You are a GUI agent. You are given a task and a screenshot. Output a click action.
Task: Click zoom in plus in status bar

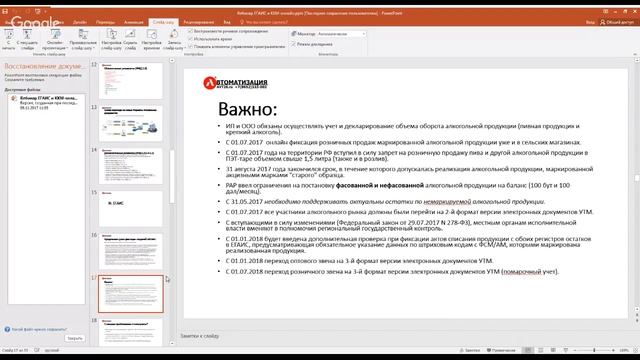click(613, 350)
